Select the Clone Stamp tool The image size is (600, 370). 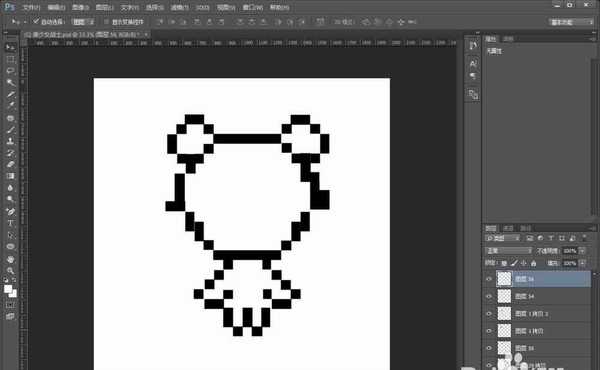[11, 141]
